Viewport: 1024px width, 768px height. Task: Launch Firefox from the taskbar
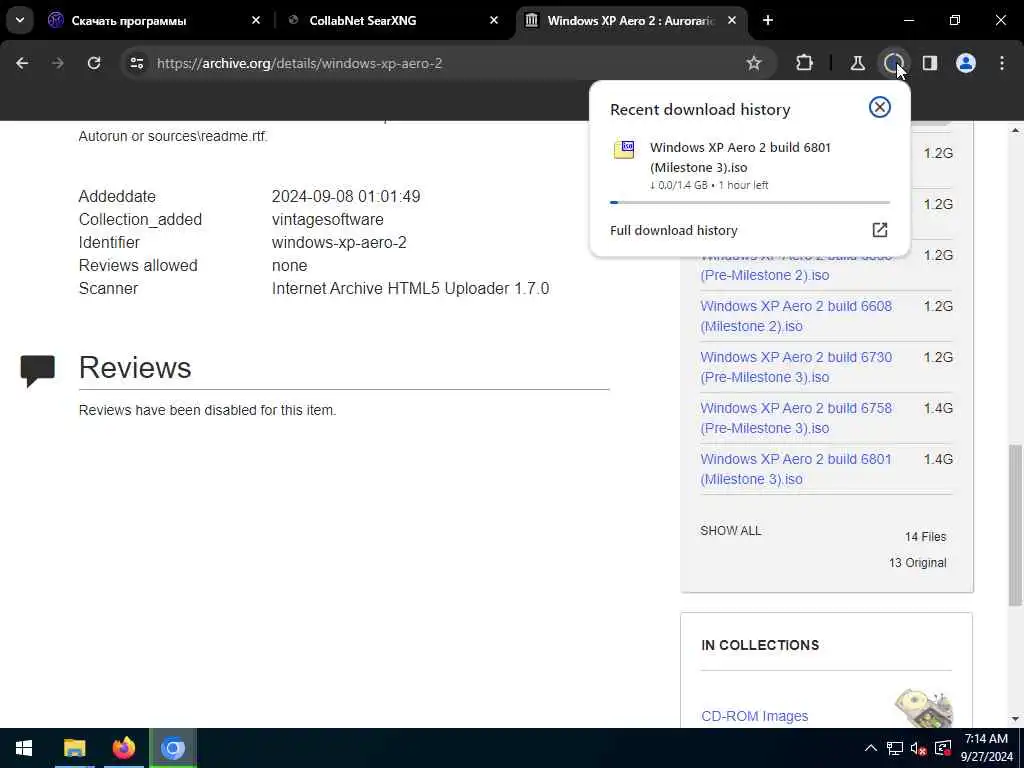click(123, 748)
